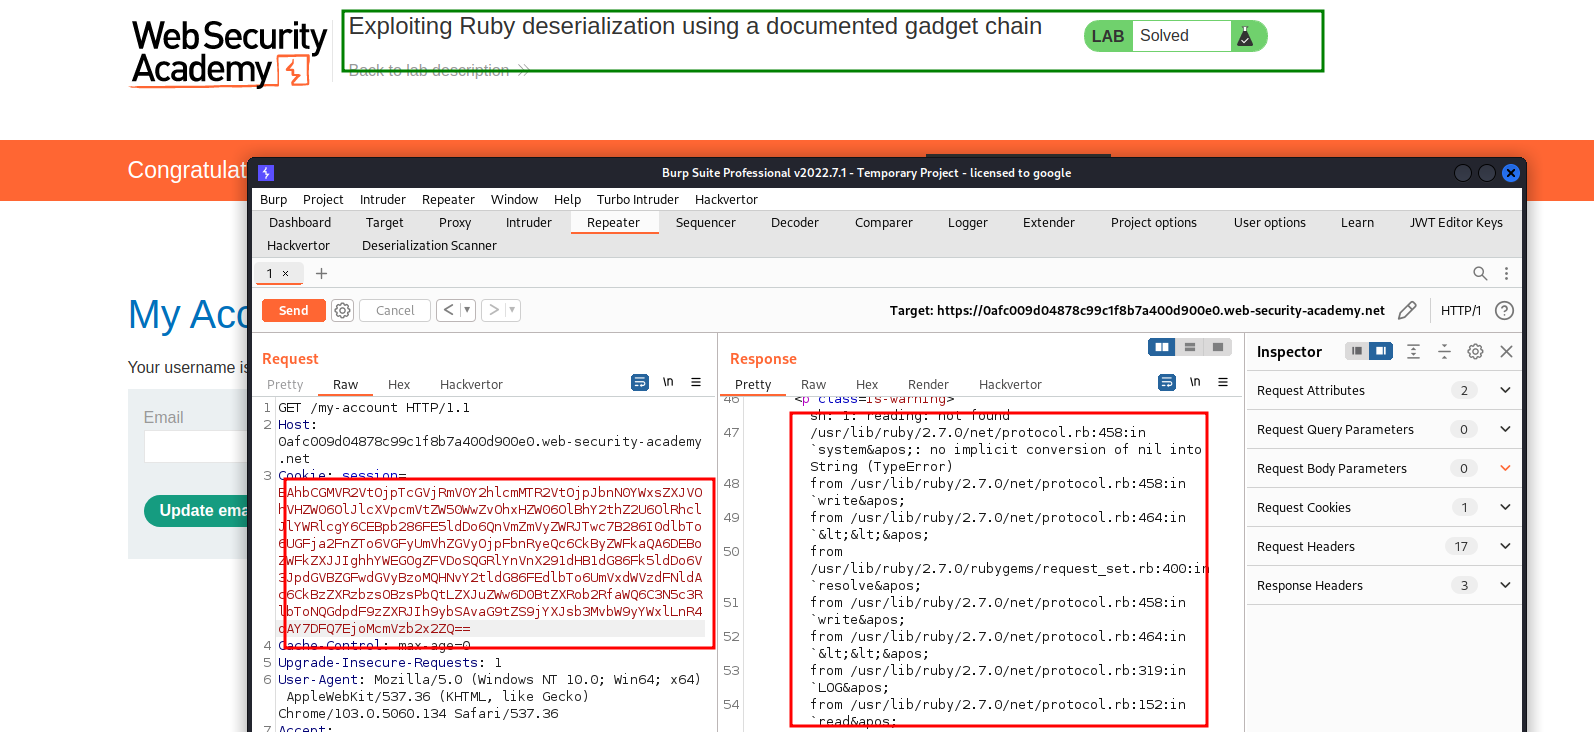Viewport: 1594px width, 732px height.
Task: Toggle non-printable characters in Response panel
Action: tap(1194, 382)
